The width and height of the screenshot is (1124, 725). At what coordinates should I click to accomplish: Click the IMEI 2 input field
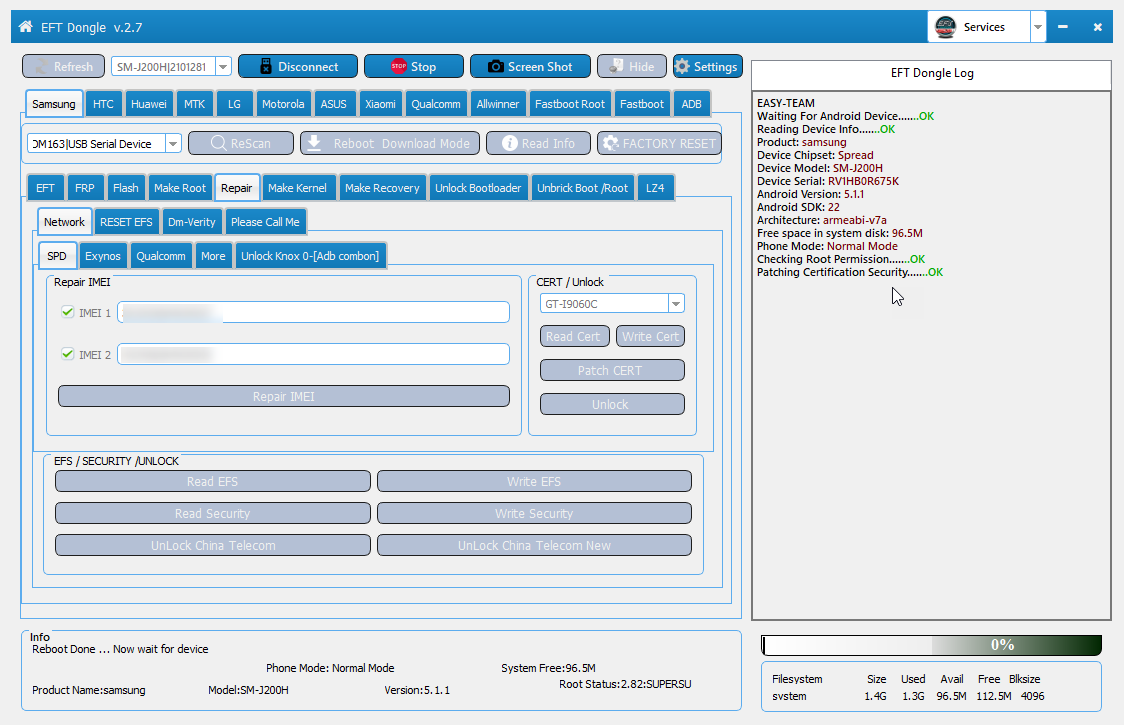[x=313, y=354]
